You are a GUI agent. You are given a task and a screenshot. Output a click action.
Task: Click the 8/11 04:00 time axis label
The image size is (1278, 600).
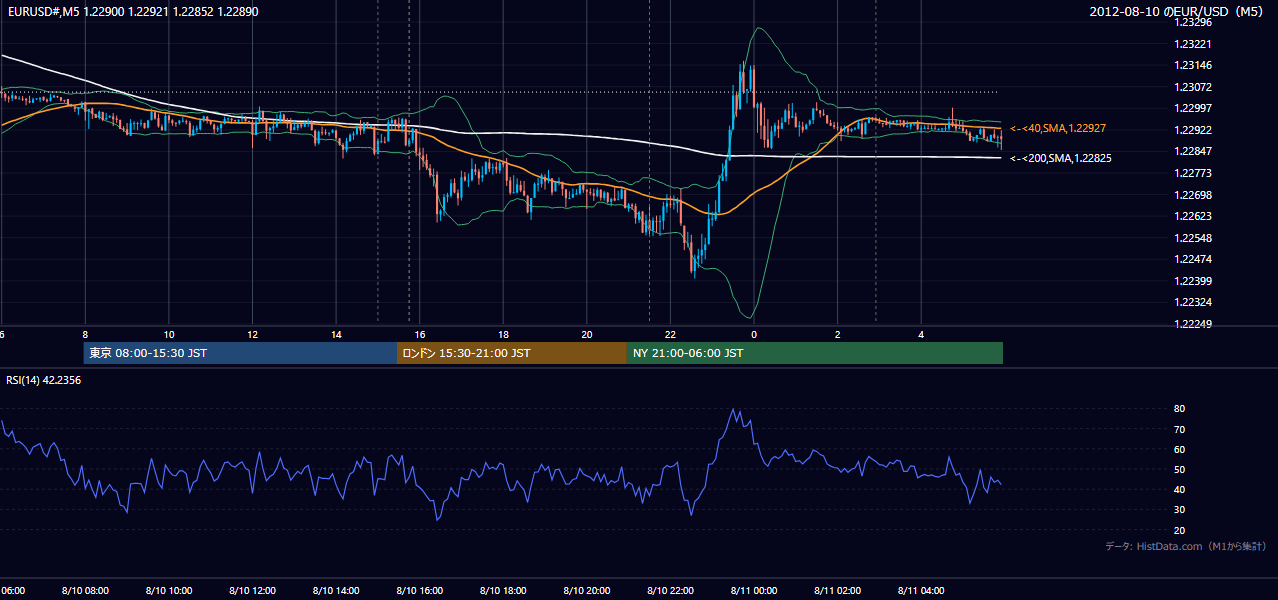[x=921, y=590]
